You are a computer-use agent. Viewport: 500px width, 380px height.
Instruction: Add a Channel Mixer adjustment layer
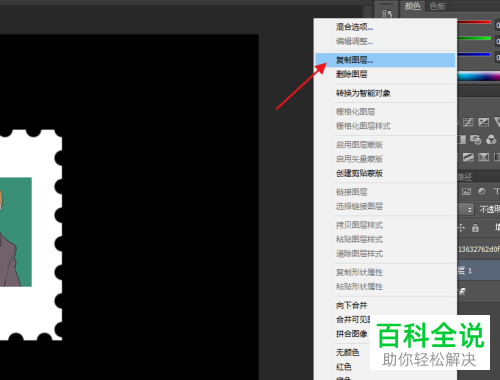coord(491,139)
